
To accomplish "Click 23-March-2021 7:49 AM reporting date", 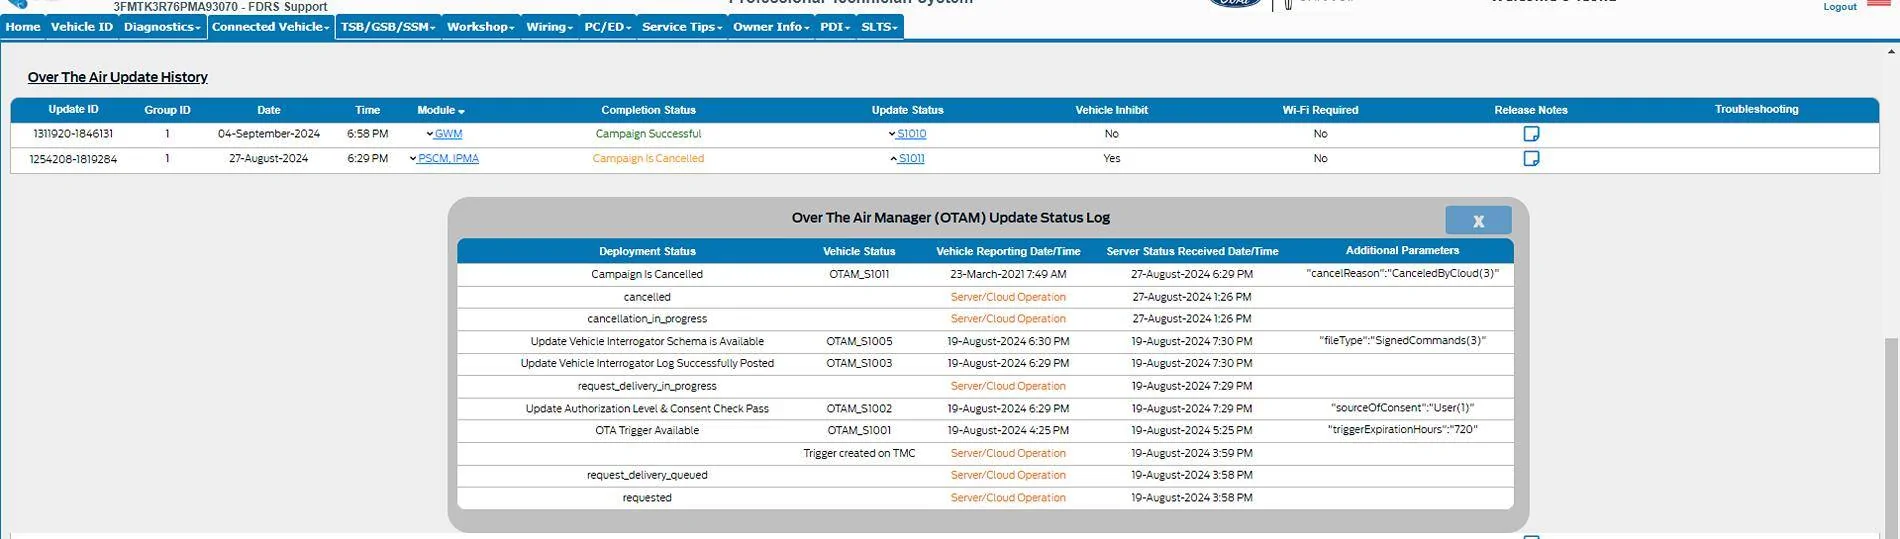I will (1008, 274).
